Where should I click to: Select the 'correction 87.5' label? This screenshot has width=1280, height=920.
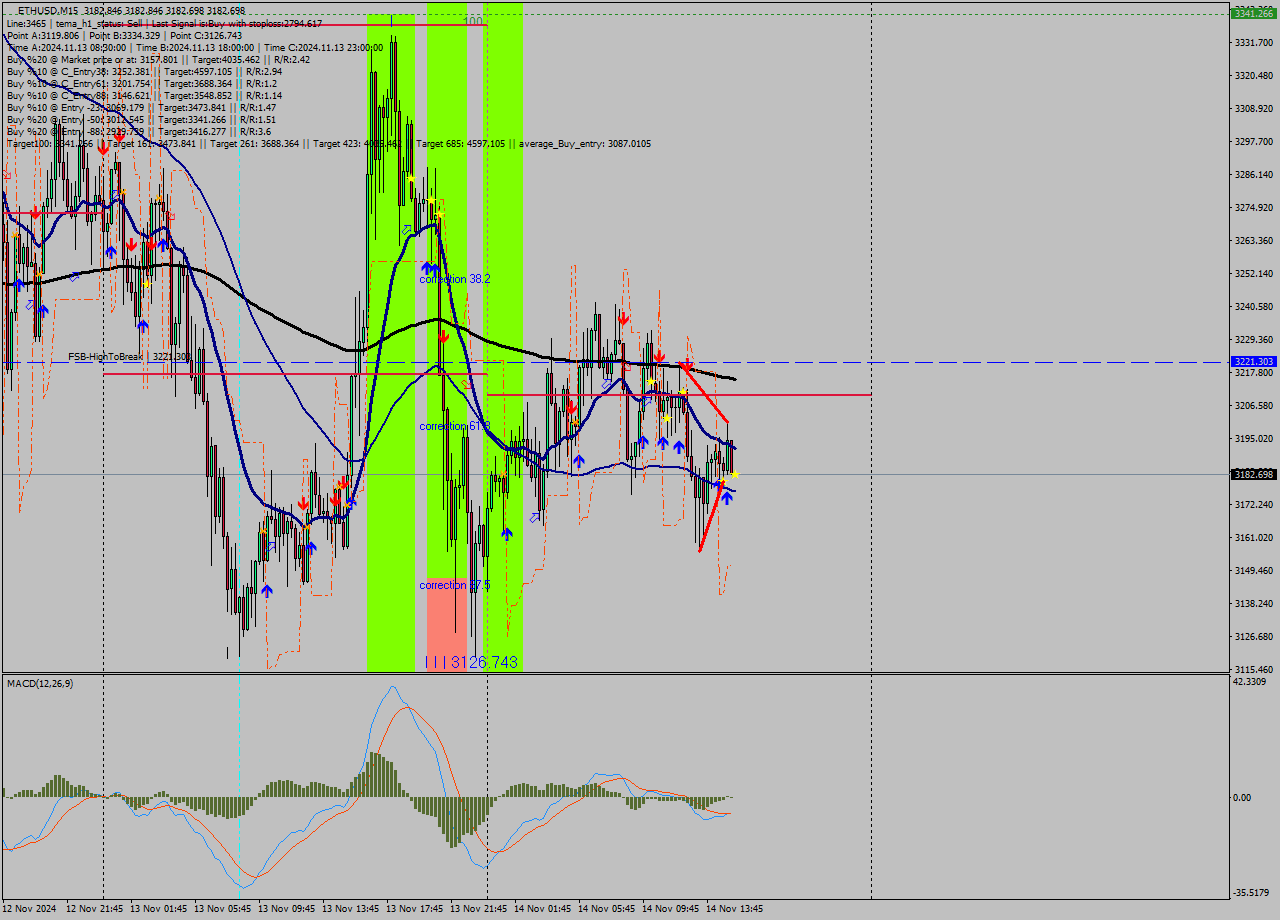click(455, 585)
